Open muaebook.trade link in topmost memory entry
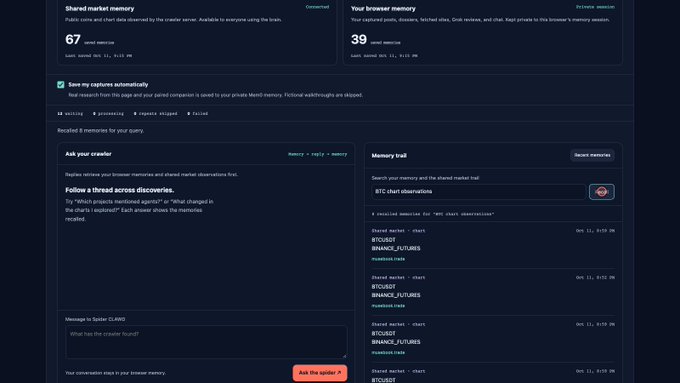The image size is (680, 383). coord(388,259)
